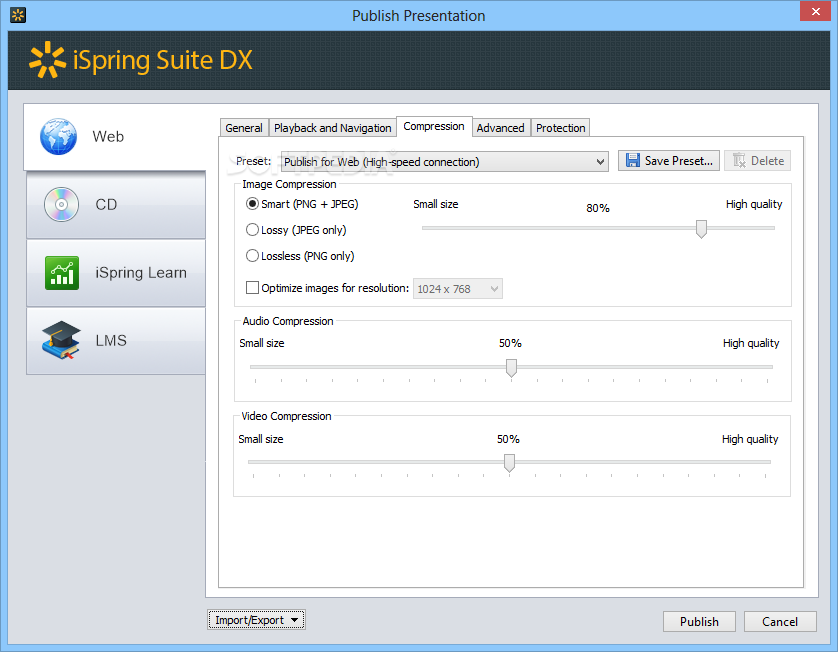Click the image quality slider handle
Image resolution: width=838 pixels, height=652 pixels.
(x=701, y=229)
